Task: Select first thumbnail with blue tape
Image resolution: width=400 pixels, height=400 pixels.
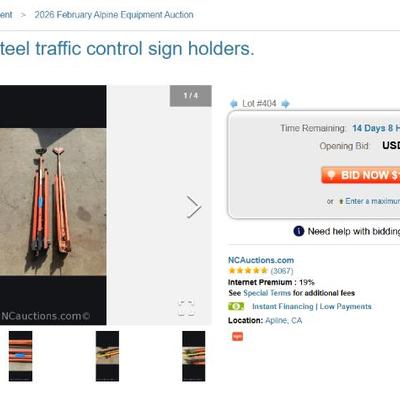Action: (20, 356)
